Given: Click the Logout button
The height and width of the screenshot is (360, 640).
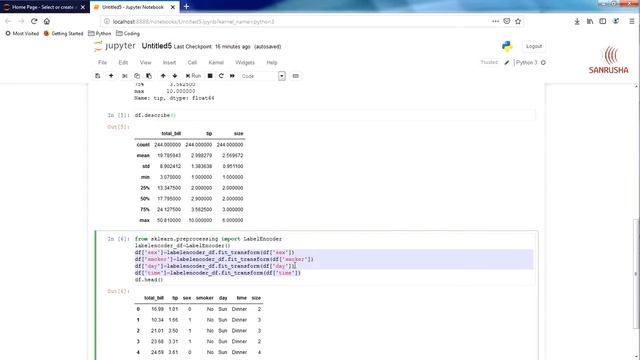Looking at the screenshot, I should click(534, 46).
